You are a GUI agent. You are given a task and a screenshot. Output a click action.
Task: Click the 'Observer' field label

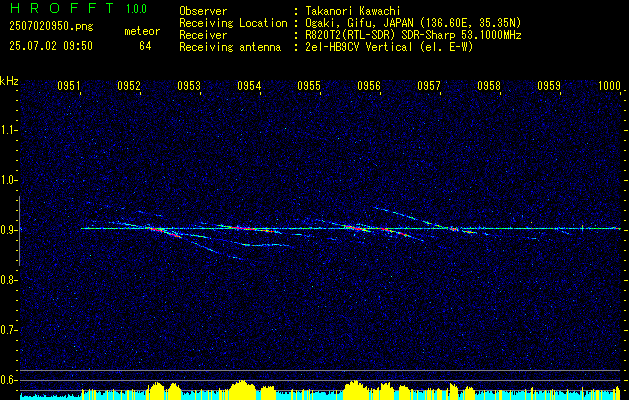pyautogui.click(x=203, y=12)
